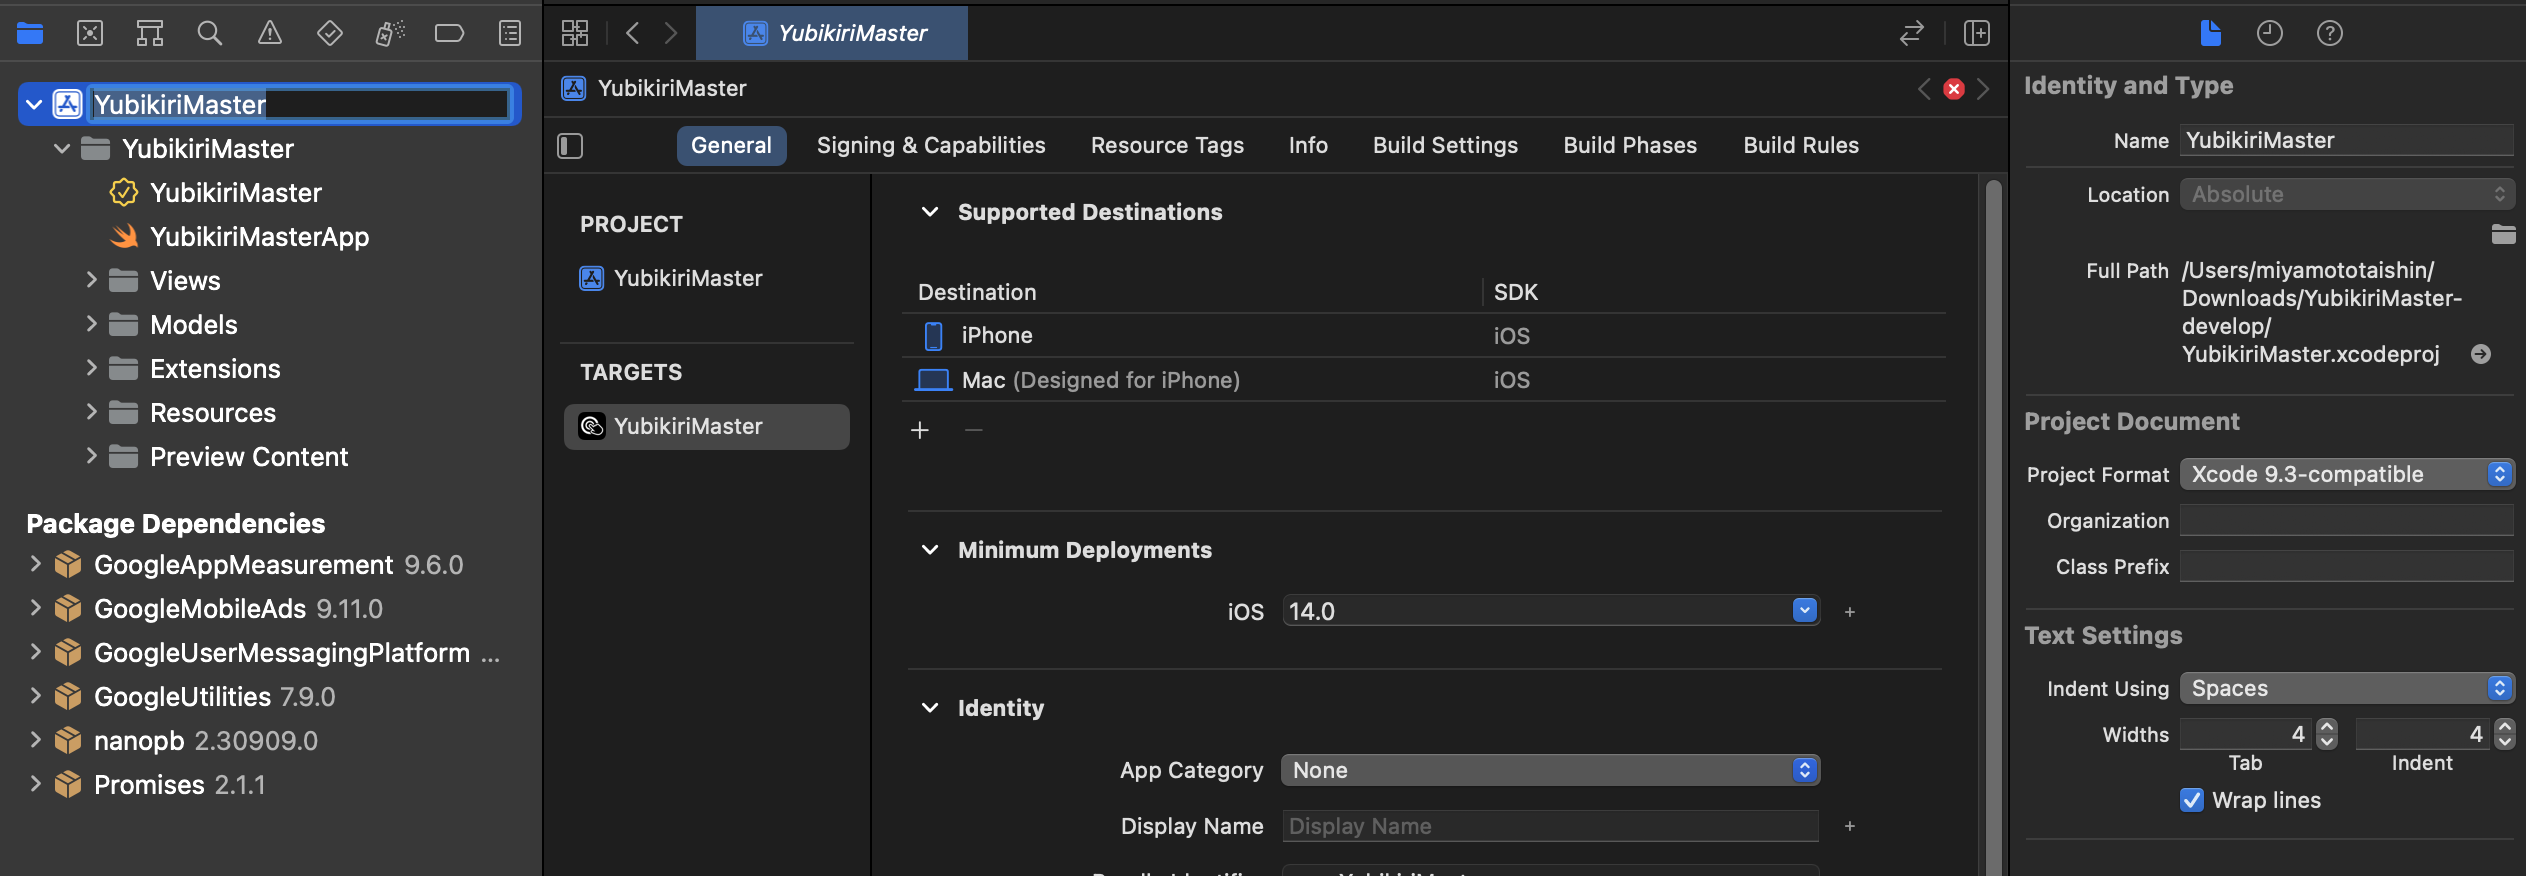
Task: Show the Quick Help inspector
Action: pyautogui.click(x=2330, y=33)
